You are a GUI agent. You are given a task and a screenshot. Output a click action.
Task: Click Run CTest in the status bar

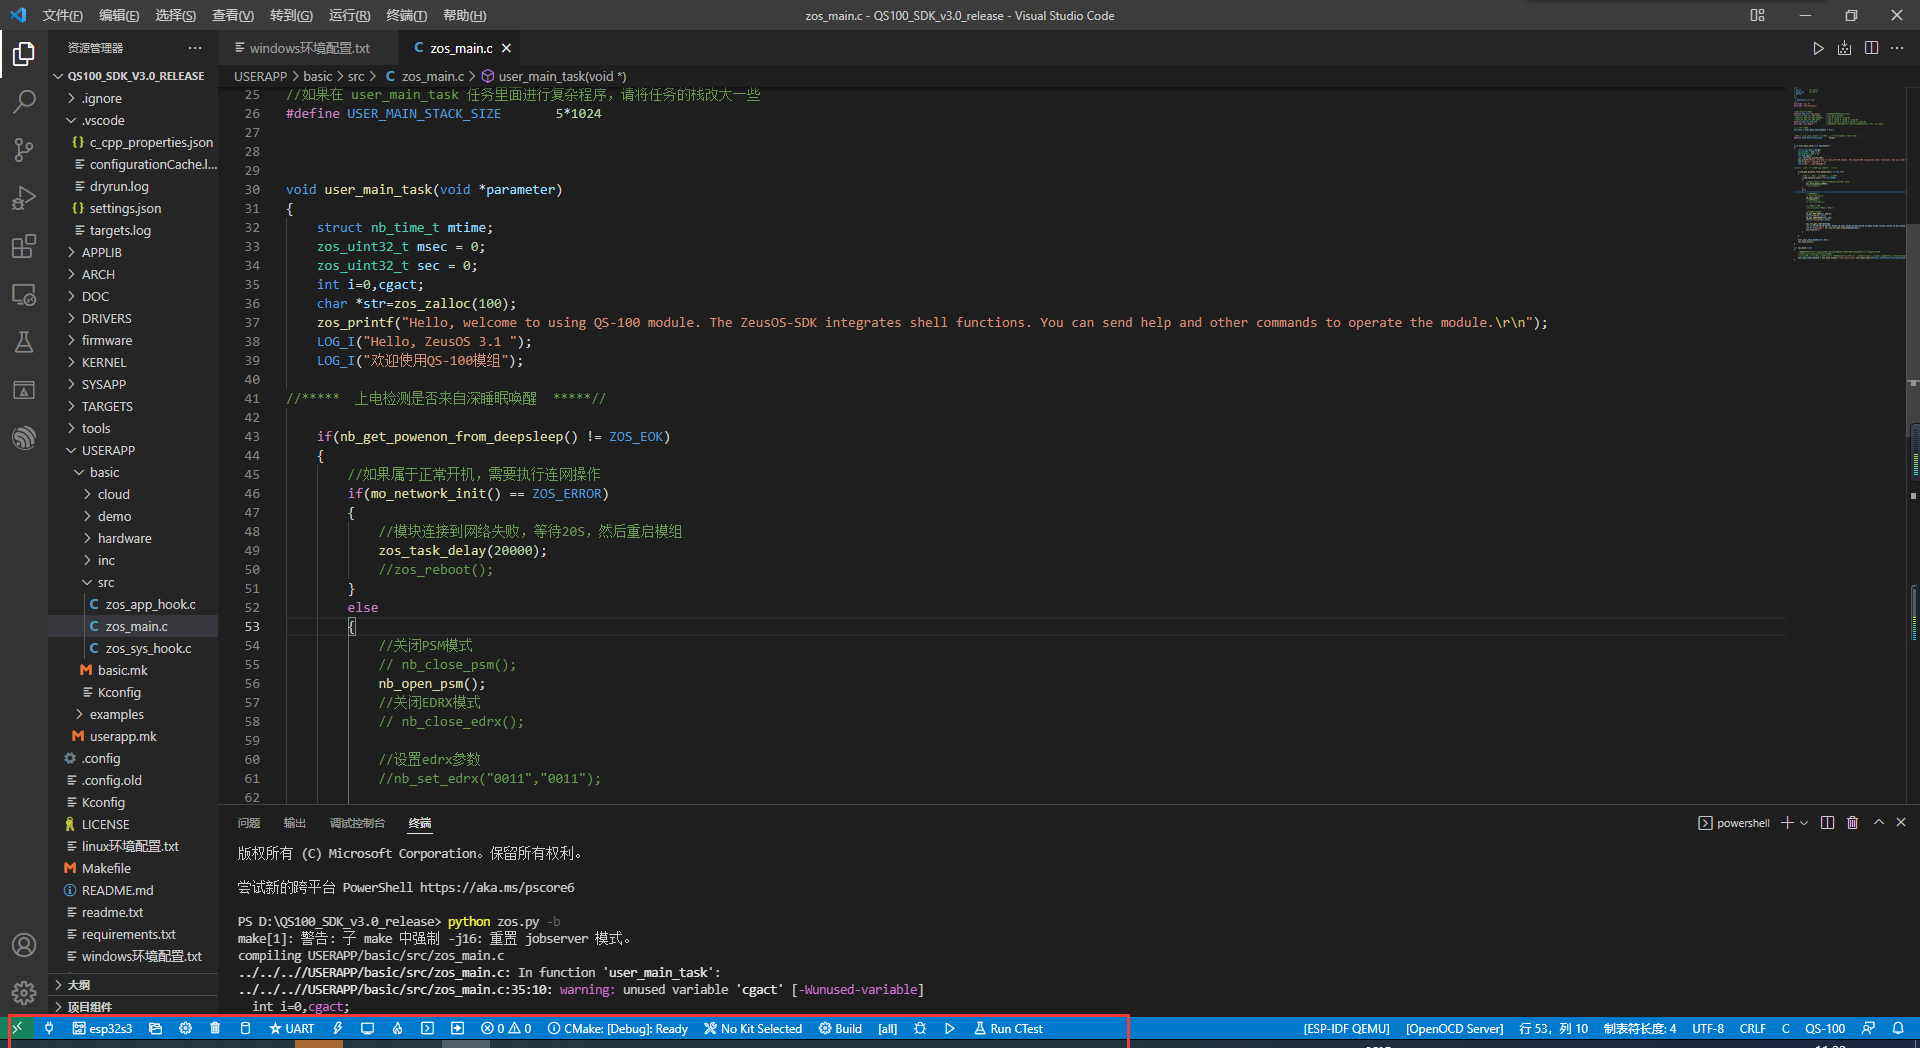point(1007,1028)
